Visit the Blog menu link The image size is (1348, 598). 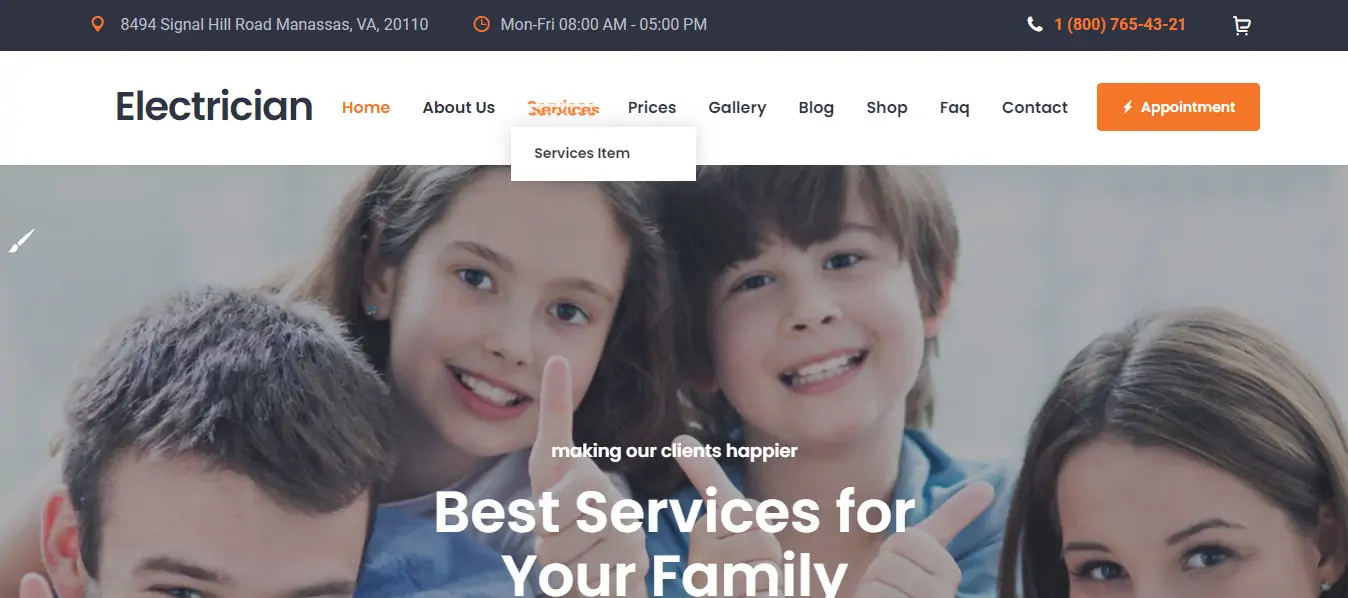click(x=816, y=107)
